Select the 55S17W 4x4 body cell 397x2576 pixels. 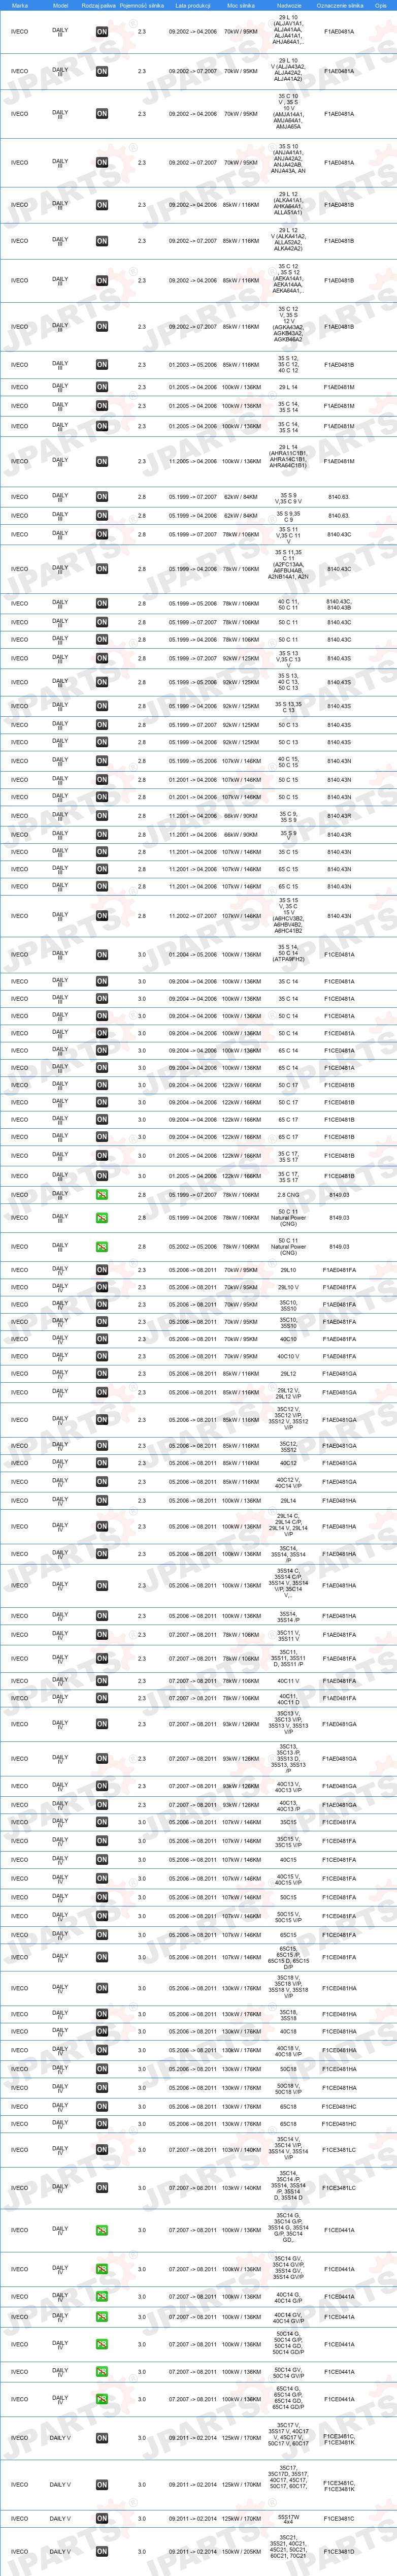pyautogui.click(x=288, y=2519)
